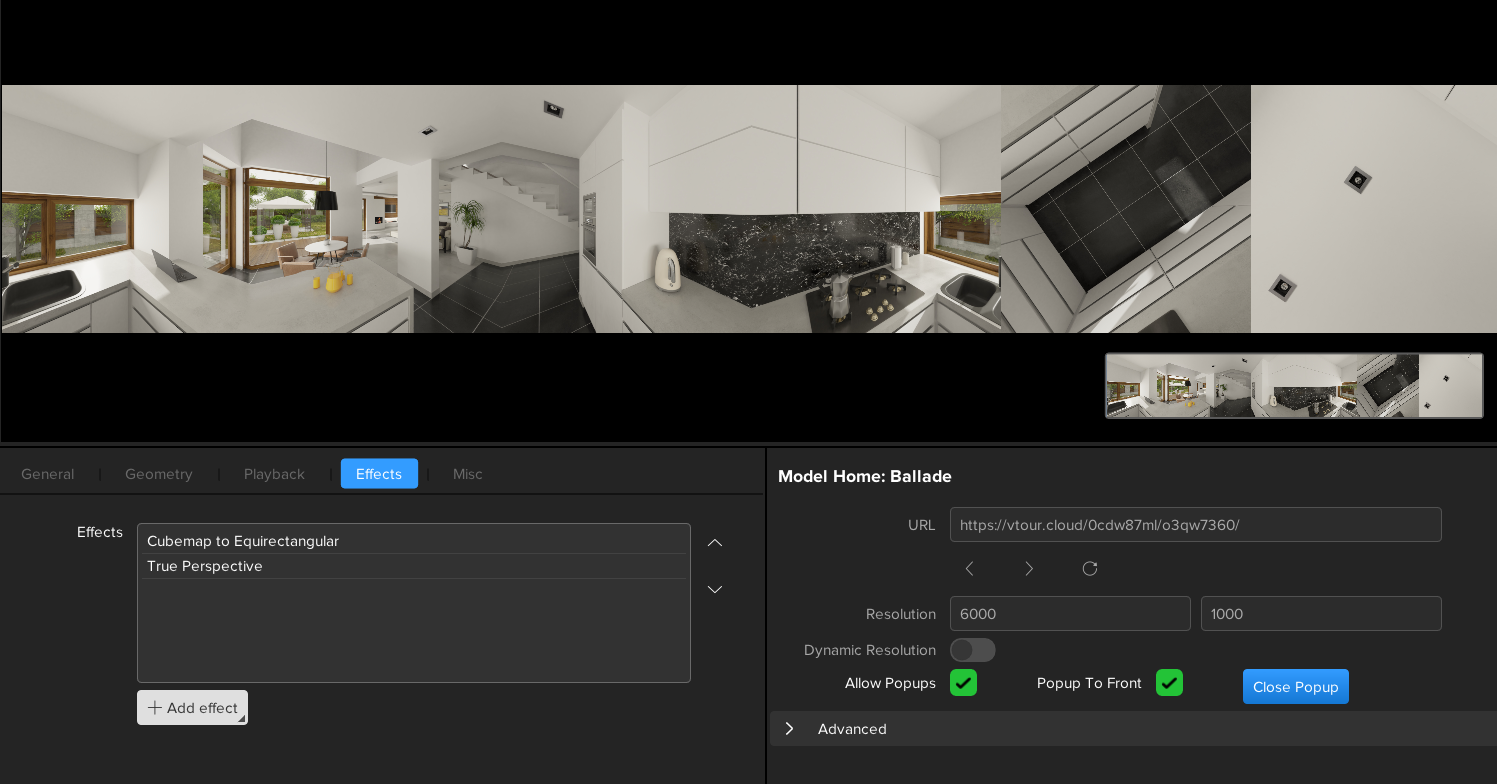This screenshot has height=784, width=1497.
Task: Uncheck the Allow Popups checkbox
Action: point(963,683)
